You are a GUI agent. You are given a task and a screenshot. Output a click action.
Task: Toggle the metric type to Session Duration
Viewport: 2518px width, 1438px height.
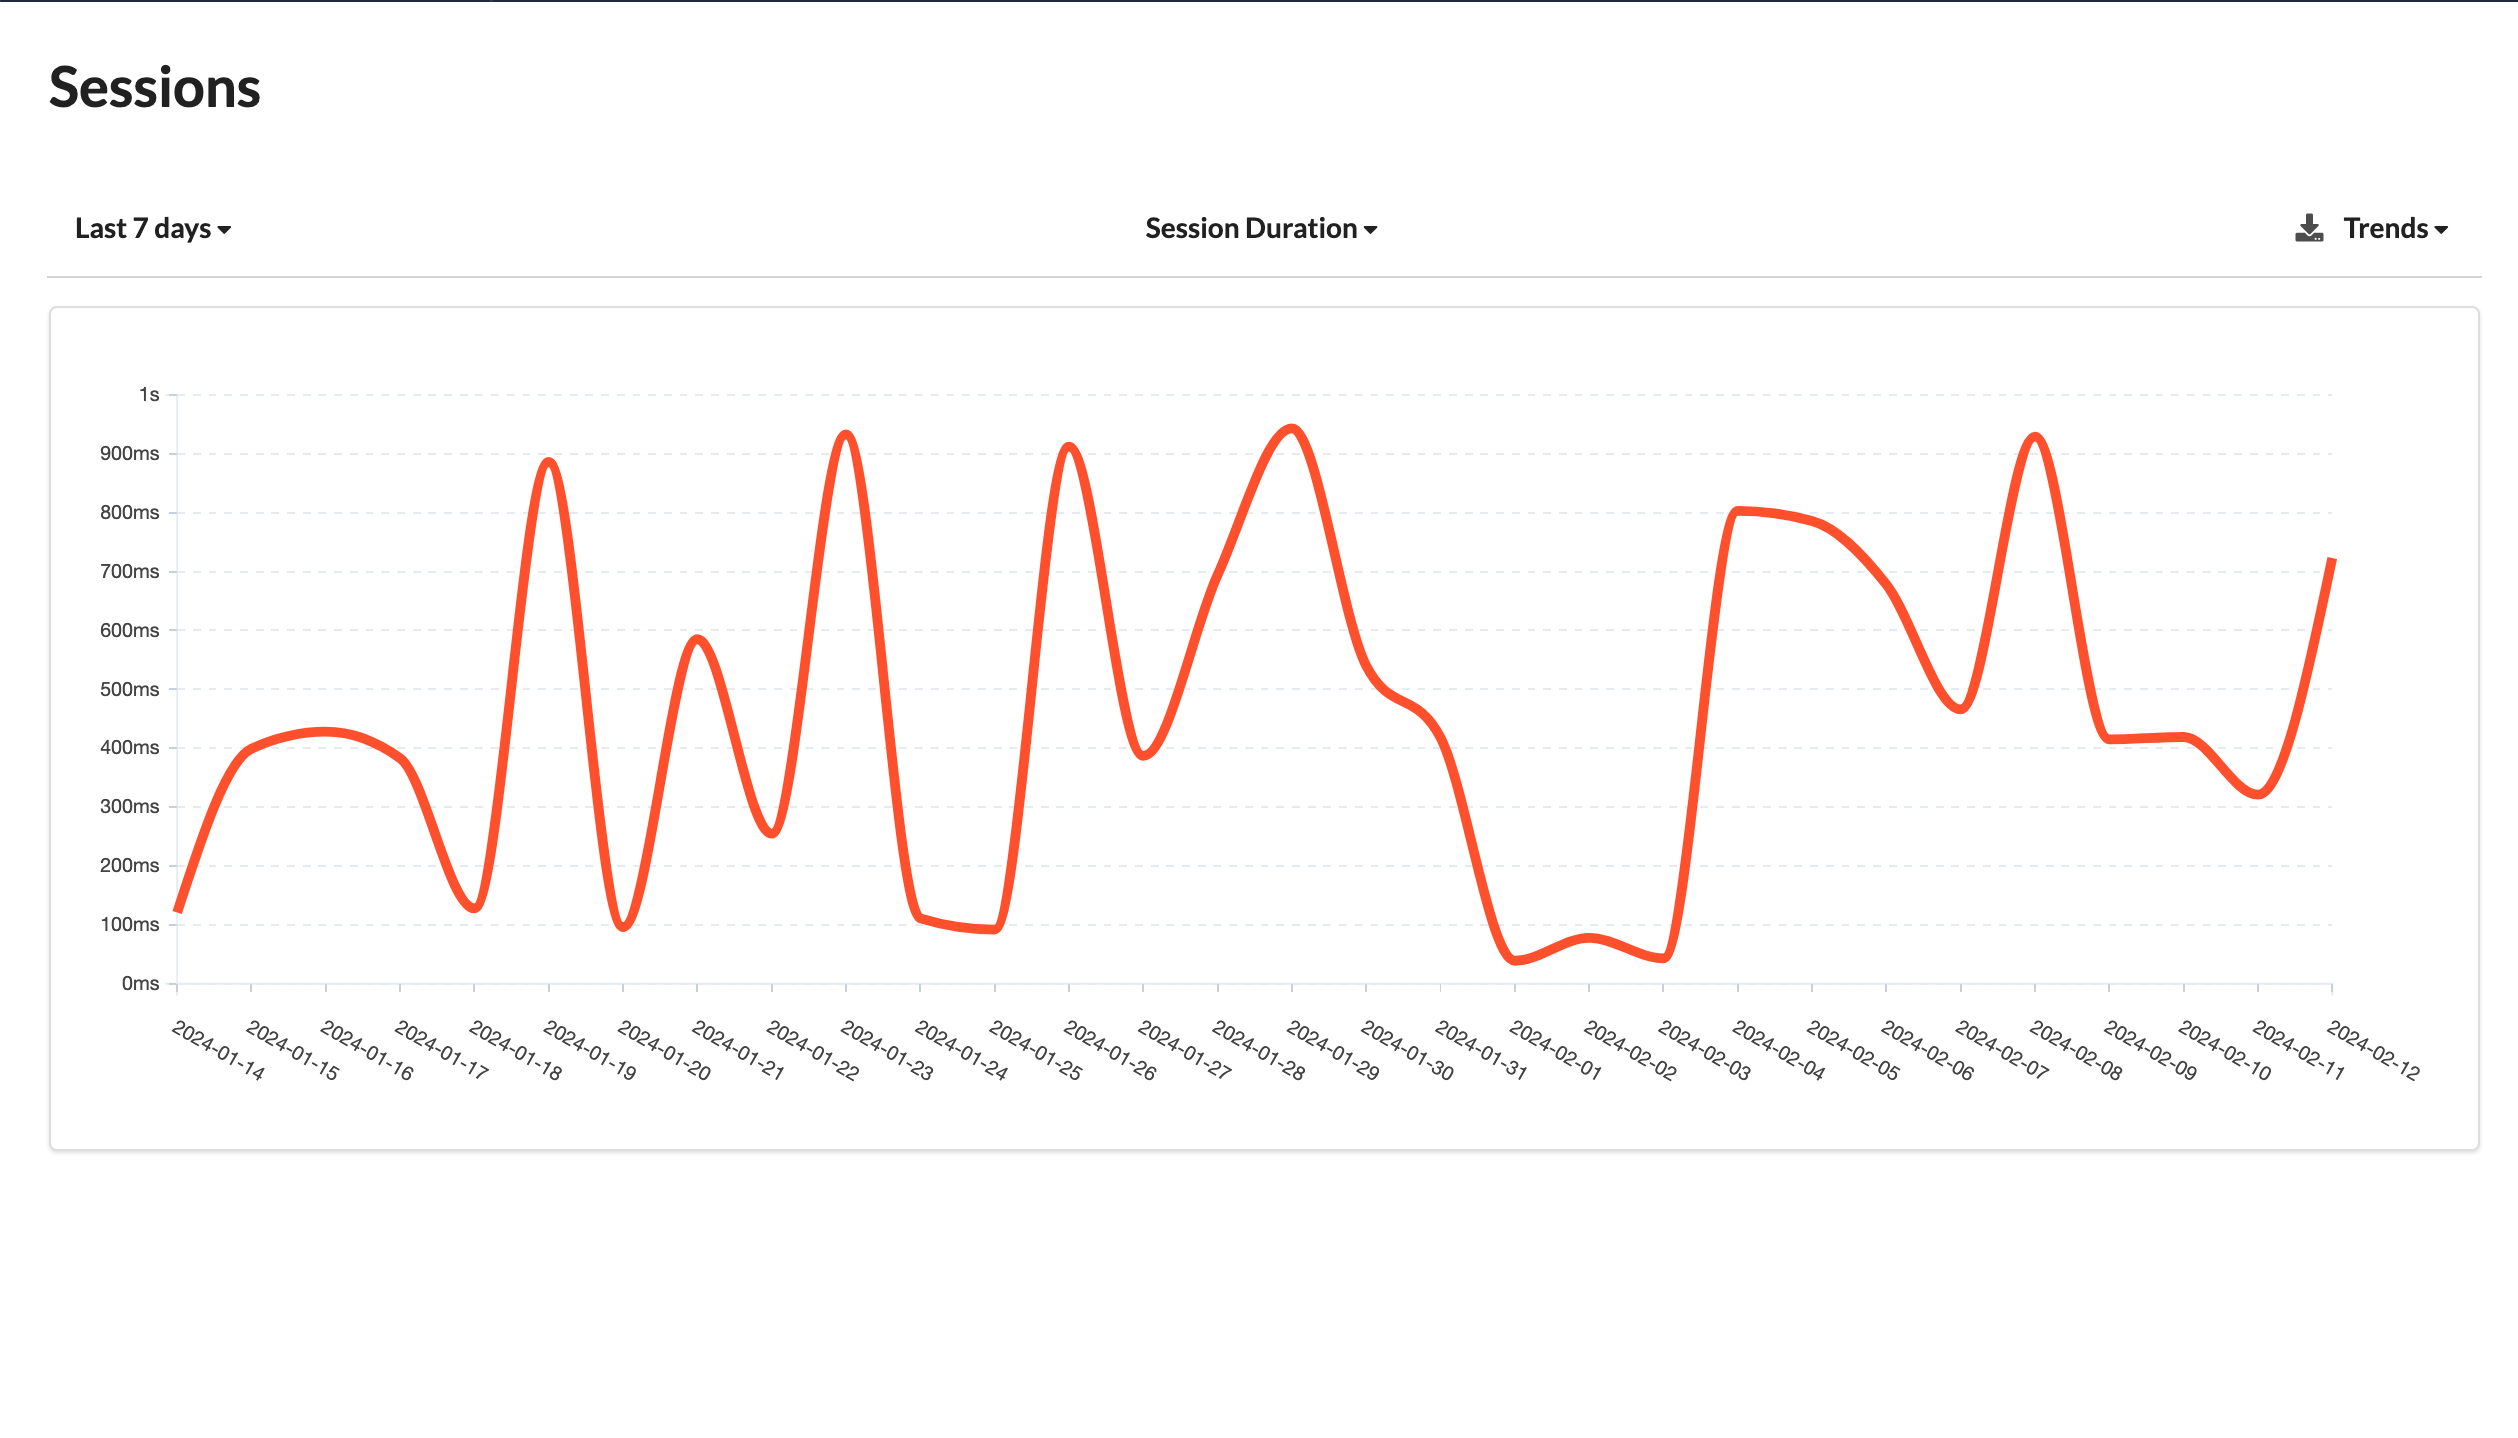[x=1259, y=226]
